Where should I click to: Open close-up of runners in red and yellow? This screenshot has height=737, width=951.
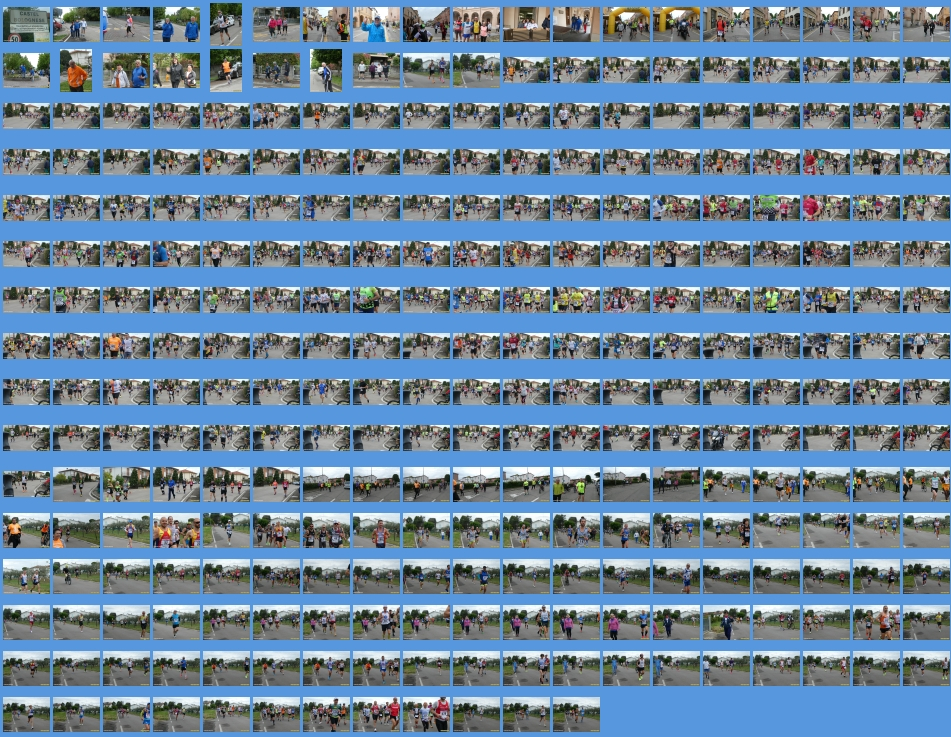click(176, 531)
